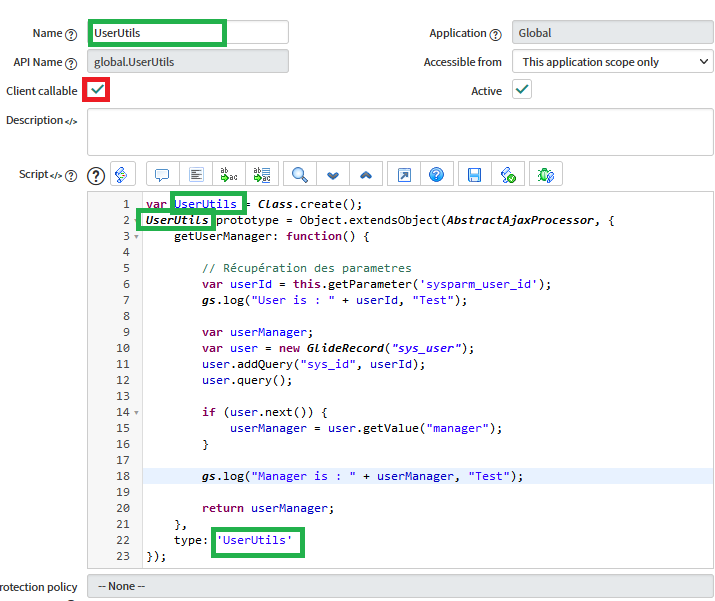
Task: Click the Description translation code icon
Action: 71,121
